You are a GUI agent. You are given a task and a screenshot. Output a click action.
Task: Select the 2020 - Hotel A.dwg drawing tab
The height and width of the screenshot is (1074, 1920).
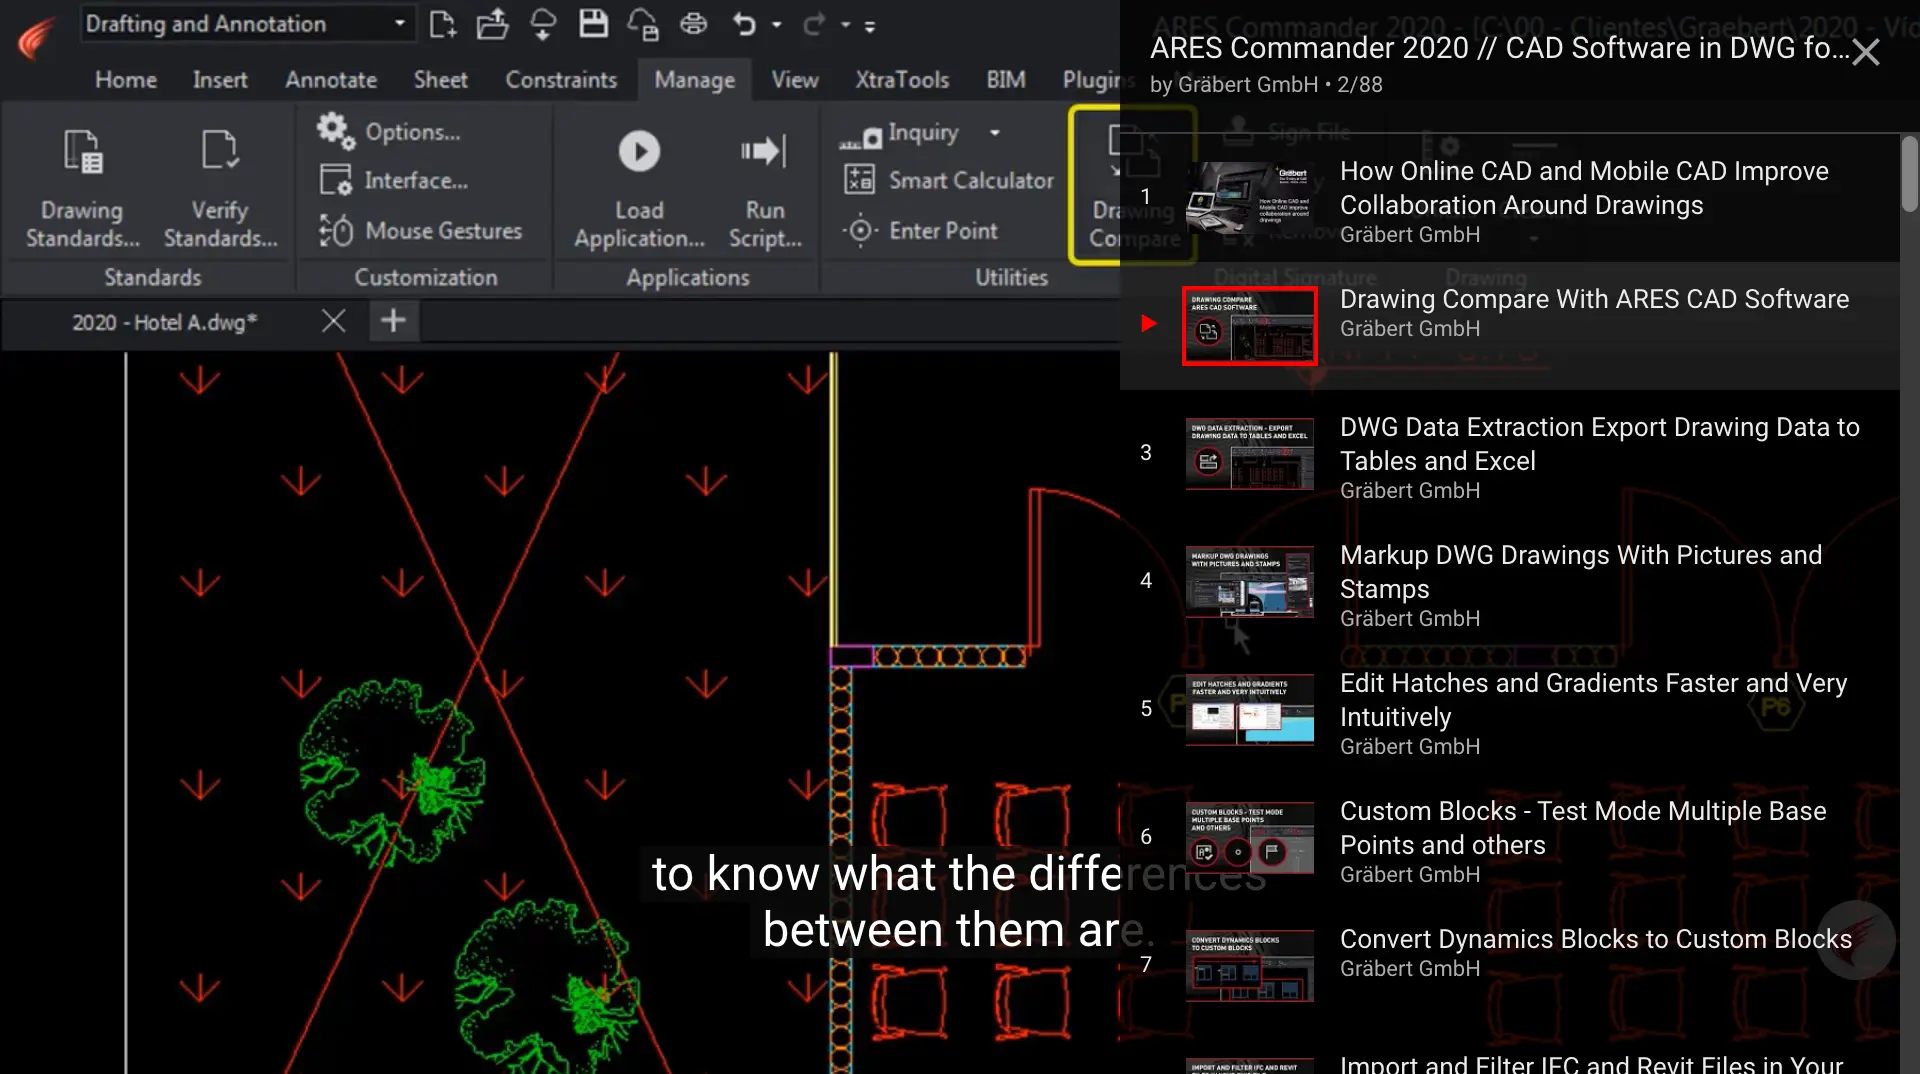pos(164,322)
